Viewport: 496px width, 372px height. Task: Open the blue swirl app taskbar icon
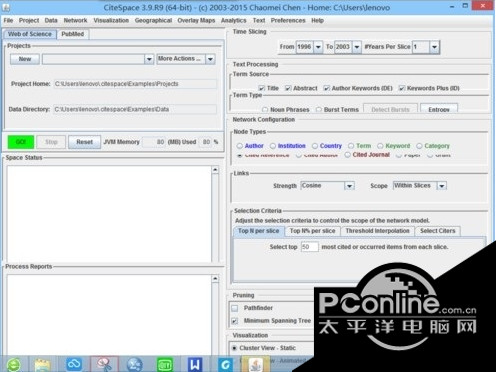coord(226,365)
